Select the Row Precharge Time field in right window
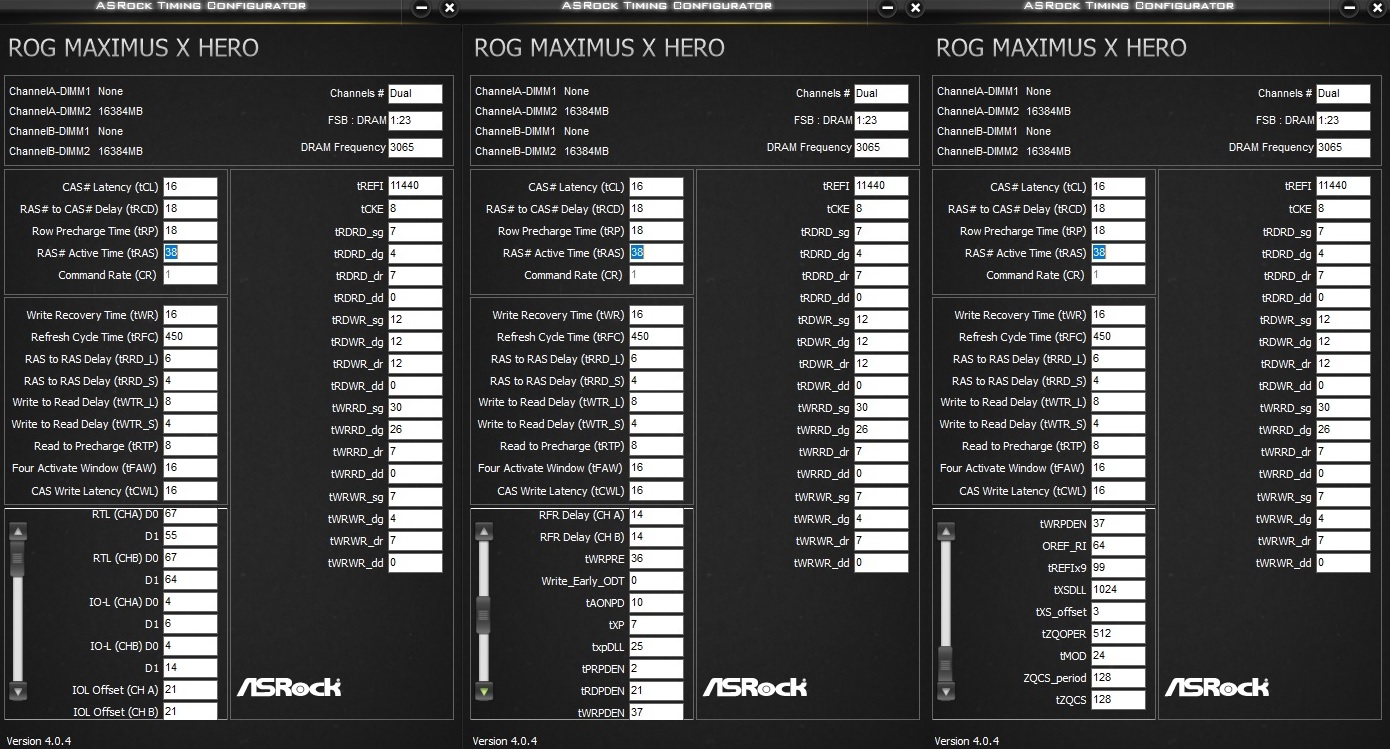Screen dimensions: 1390x749 coord(1118,231)
